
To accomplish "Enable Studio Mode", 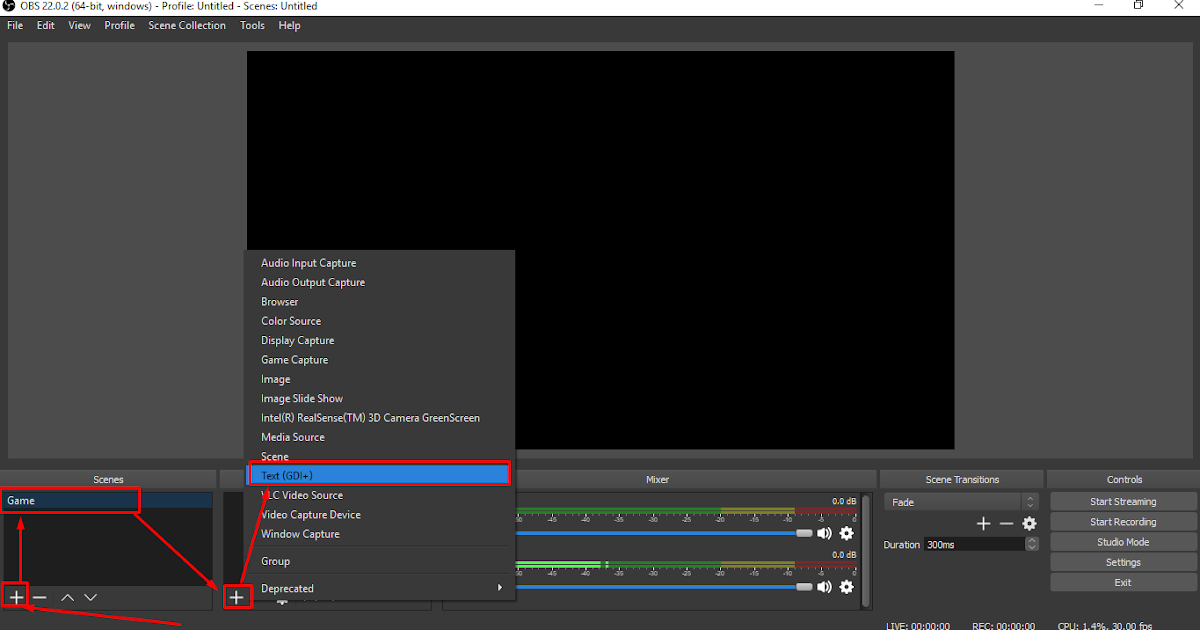I will [1123, 542].
